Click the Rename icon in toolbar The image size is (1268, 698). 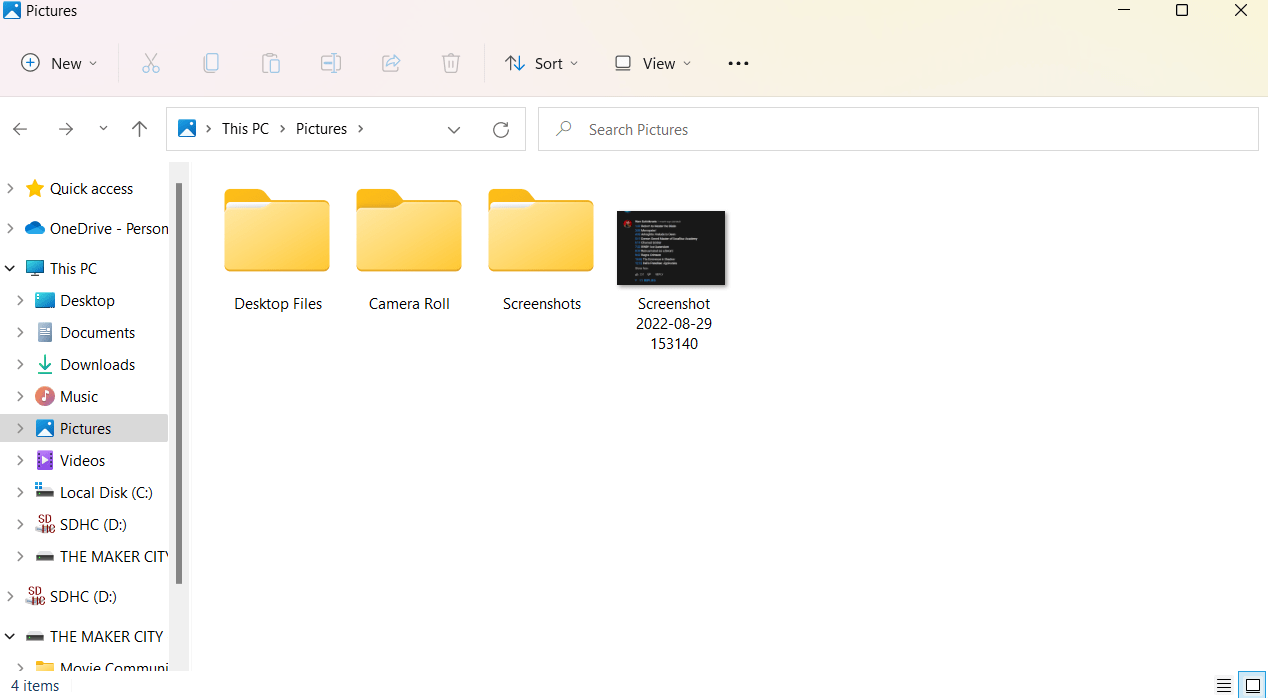tap(331, 63)
